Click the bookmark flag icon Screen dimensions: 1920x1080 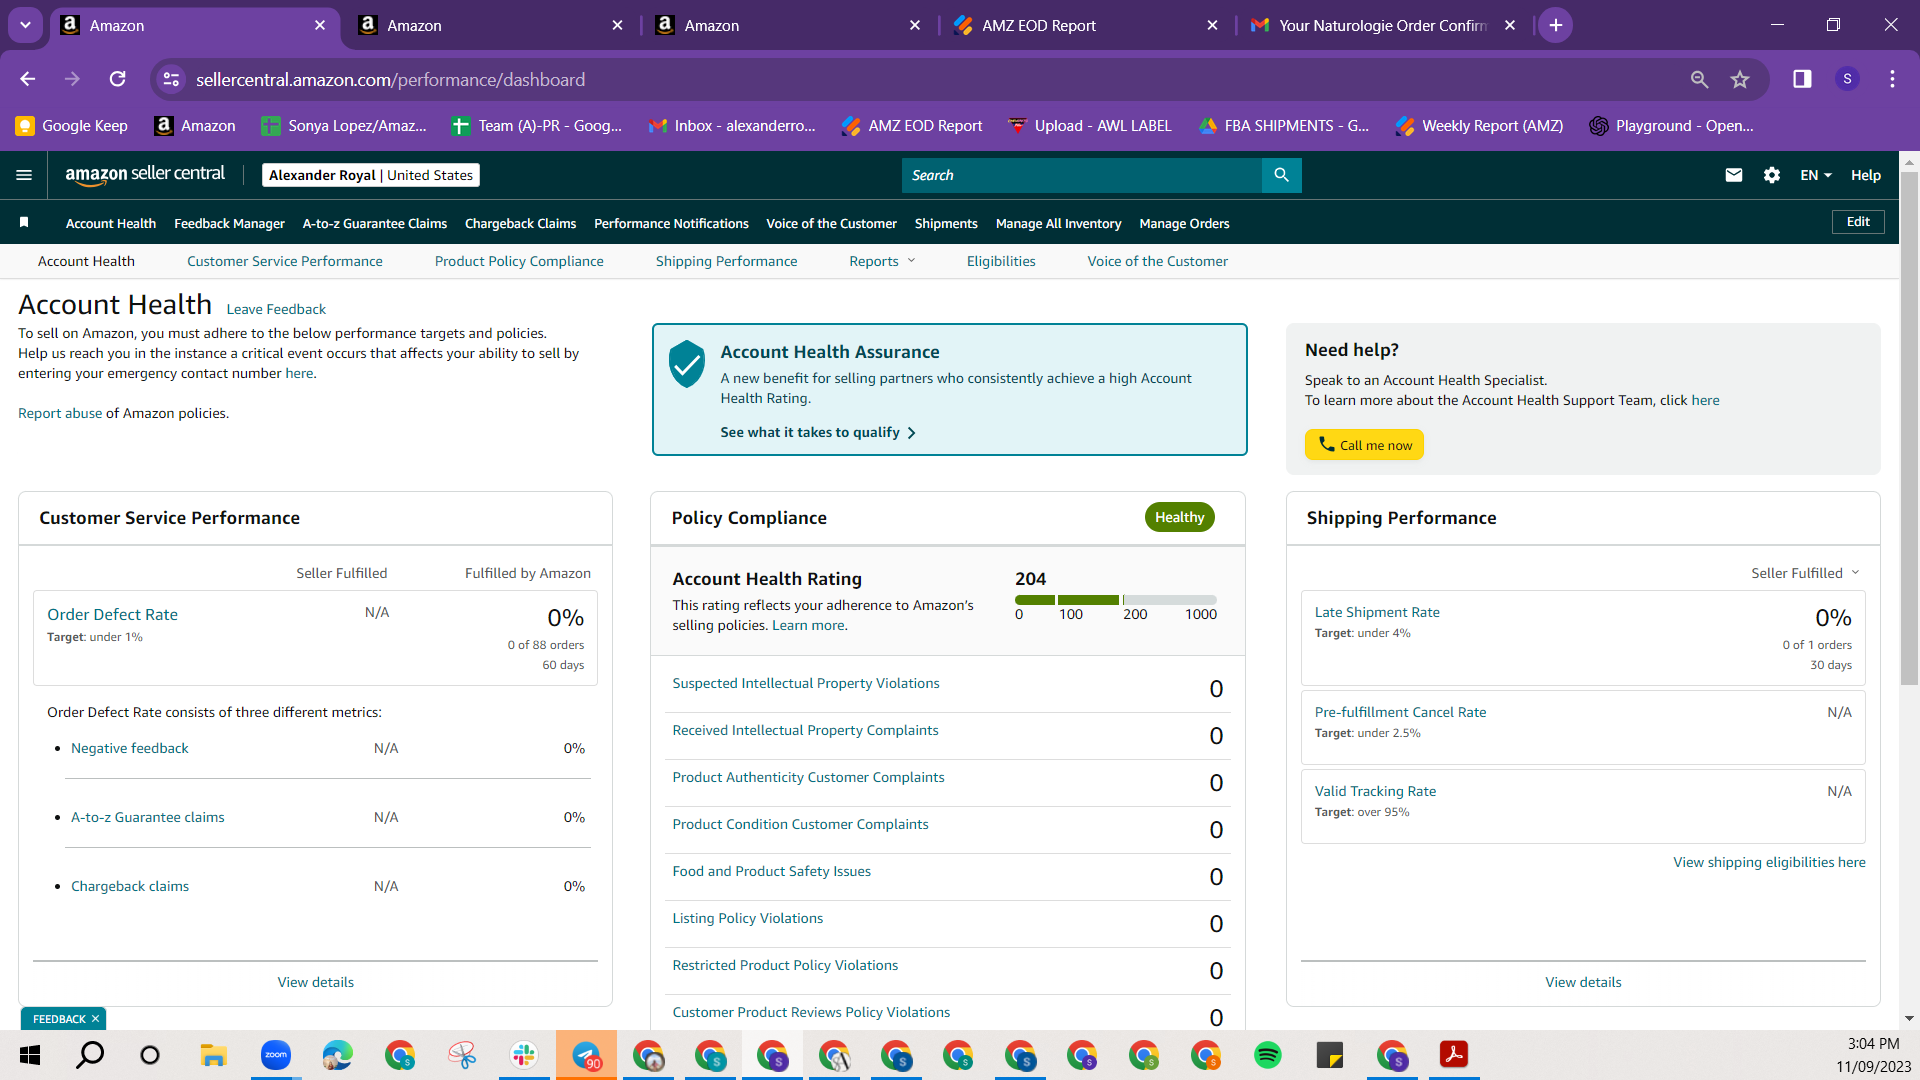24,222
